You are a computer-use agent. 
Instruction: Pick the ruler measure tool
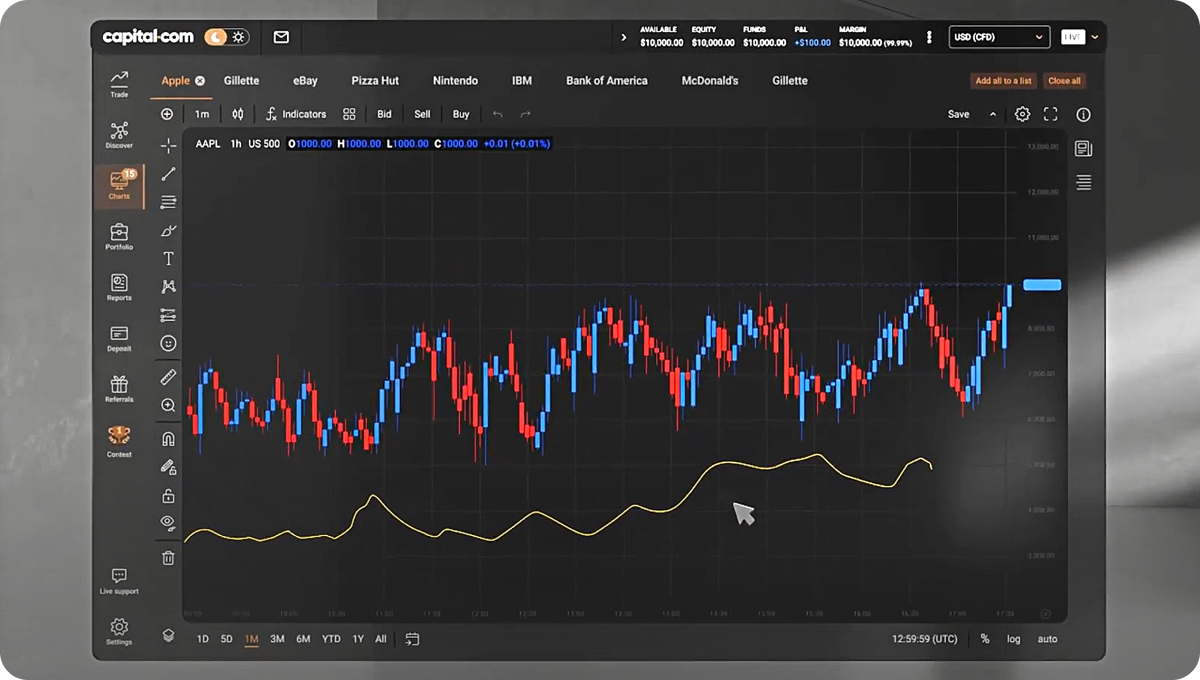[168, 377]
